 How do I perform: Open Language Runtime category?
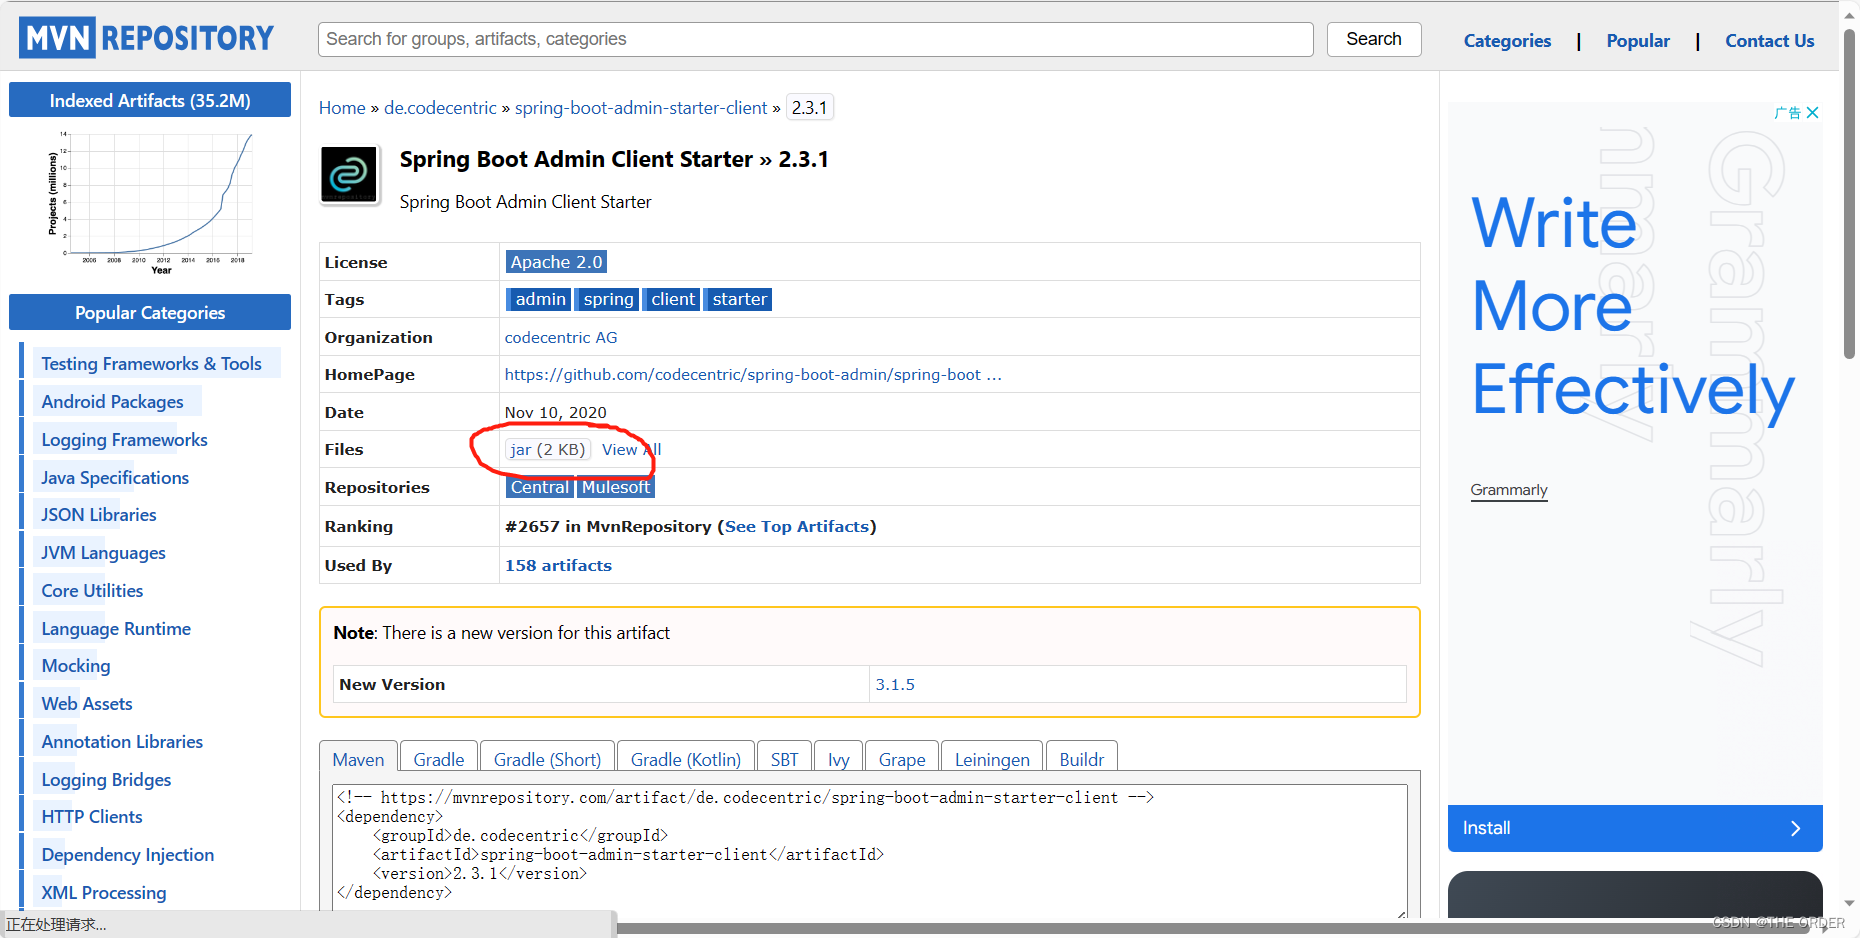(116, 629)
